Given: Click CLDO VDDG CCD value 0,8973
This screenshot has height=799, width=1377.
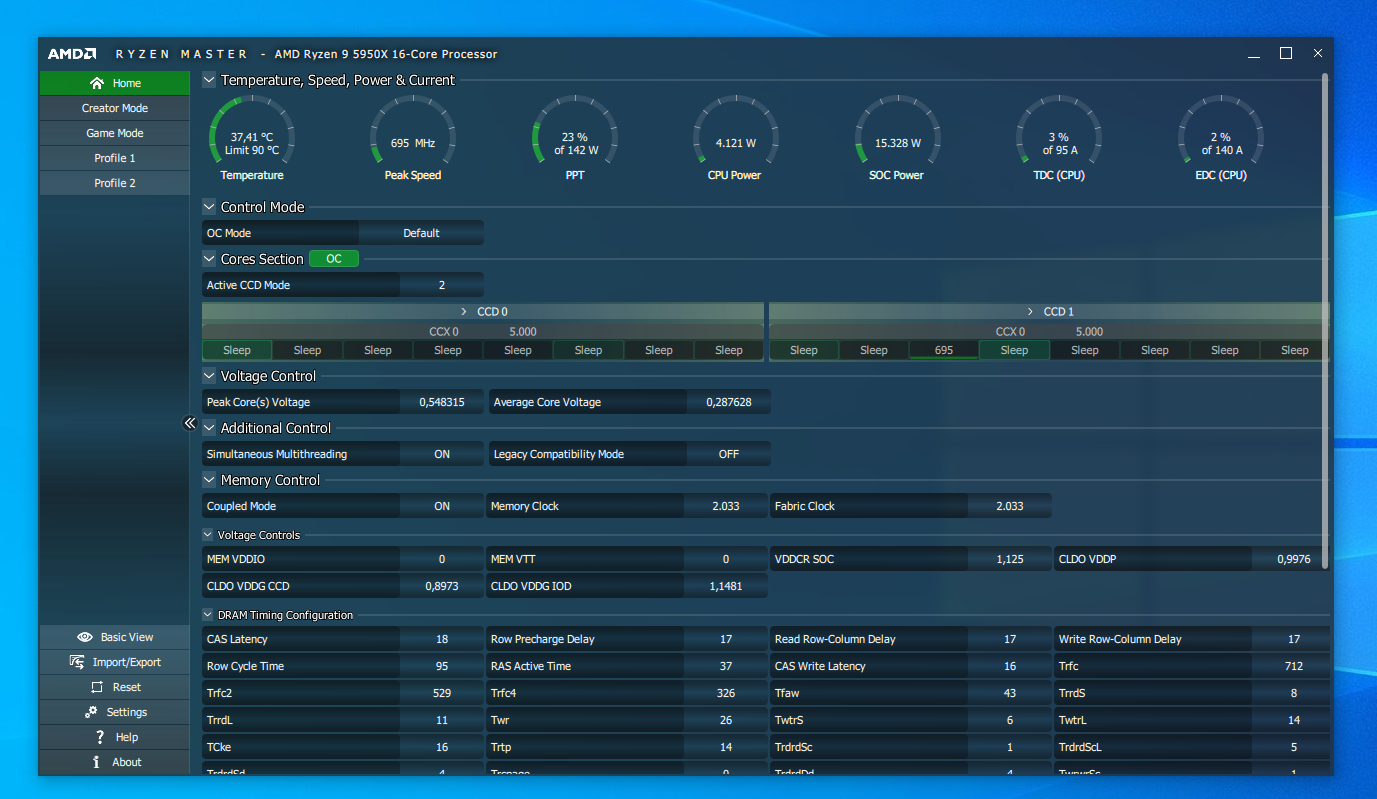Looking at the screenshot, I should [x=442, y=586].
